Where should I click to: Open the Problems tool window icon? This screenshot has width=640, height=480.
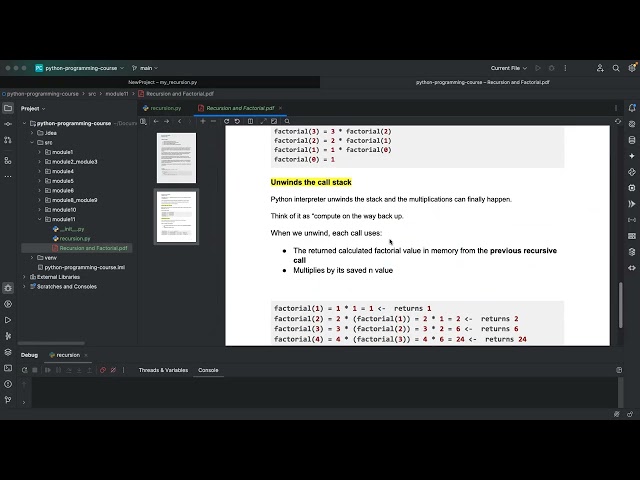coord(8,384)
